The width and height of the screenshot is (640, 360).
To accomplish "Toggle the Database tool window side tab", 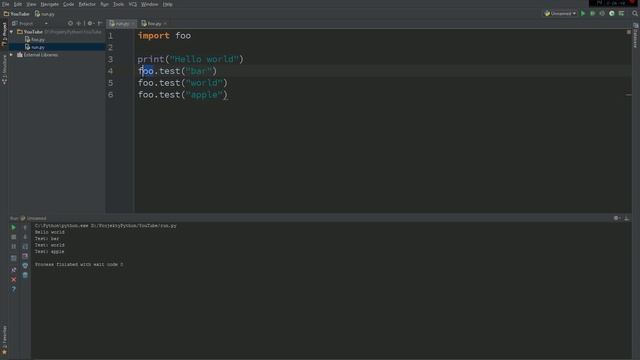I will [636, 36].
